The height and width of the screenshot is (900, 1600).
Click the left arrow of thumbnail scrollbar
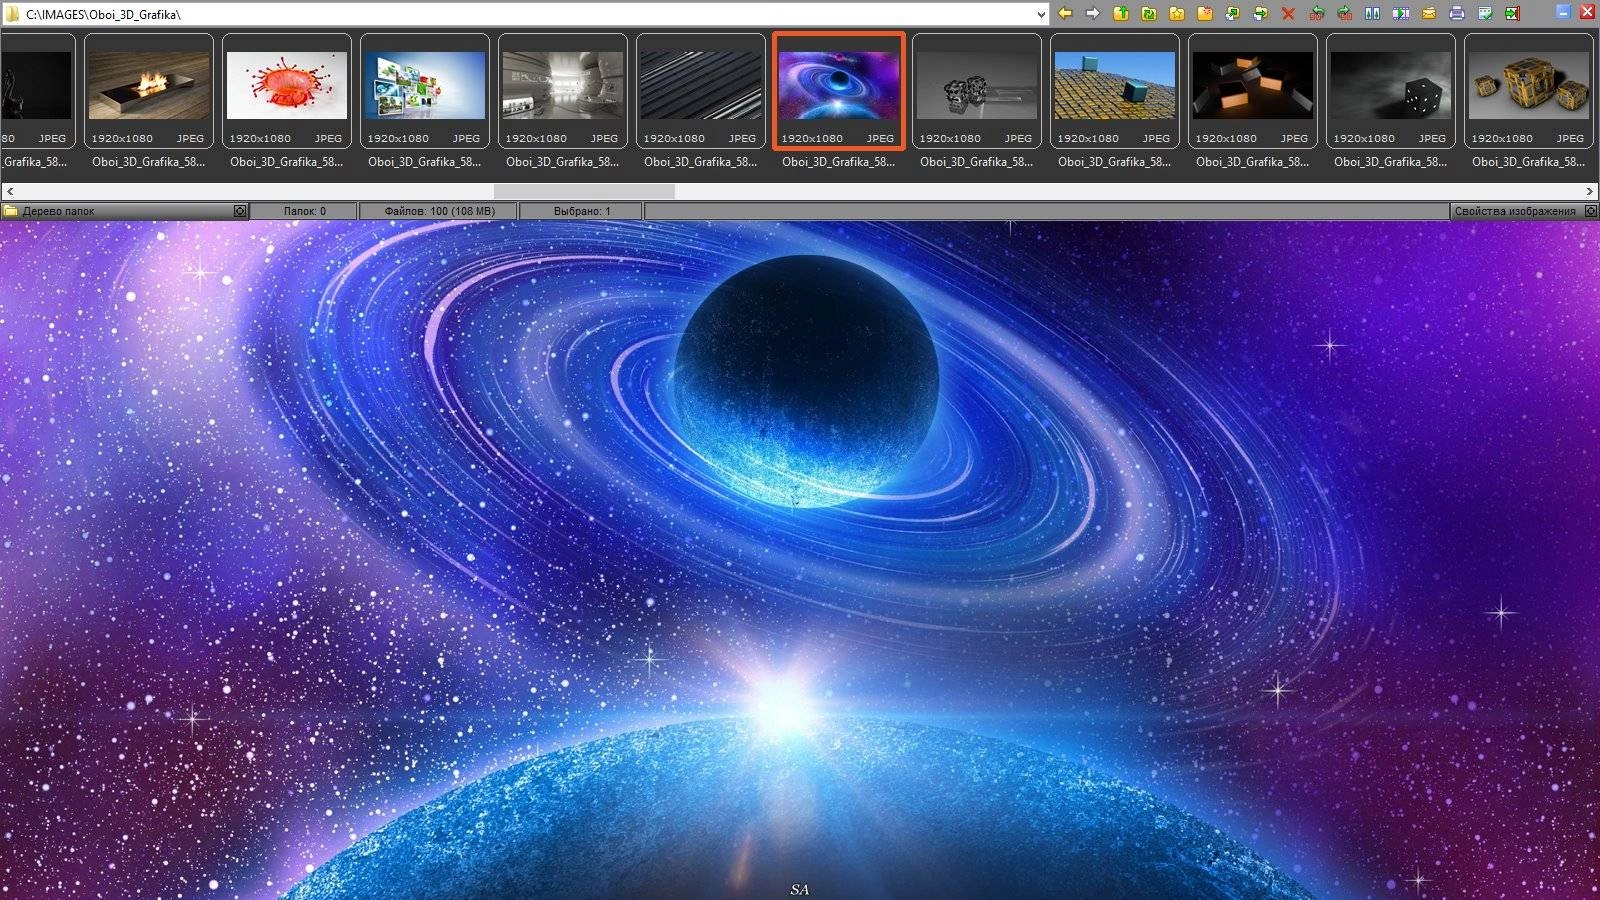(x=9, y=191)
